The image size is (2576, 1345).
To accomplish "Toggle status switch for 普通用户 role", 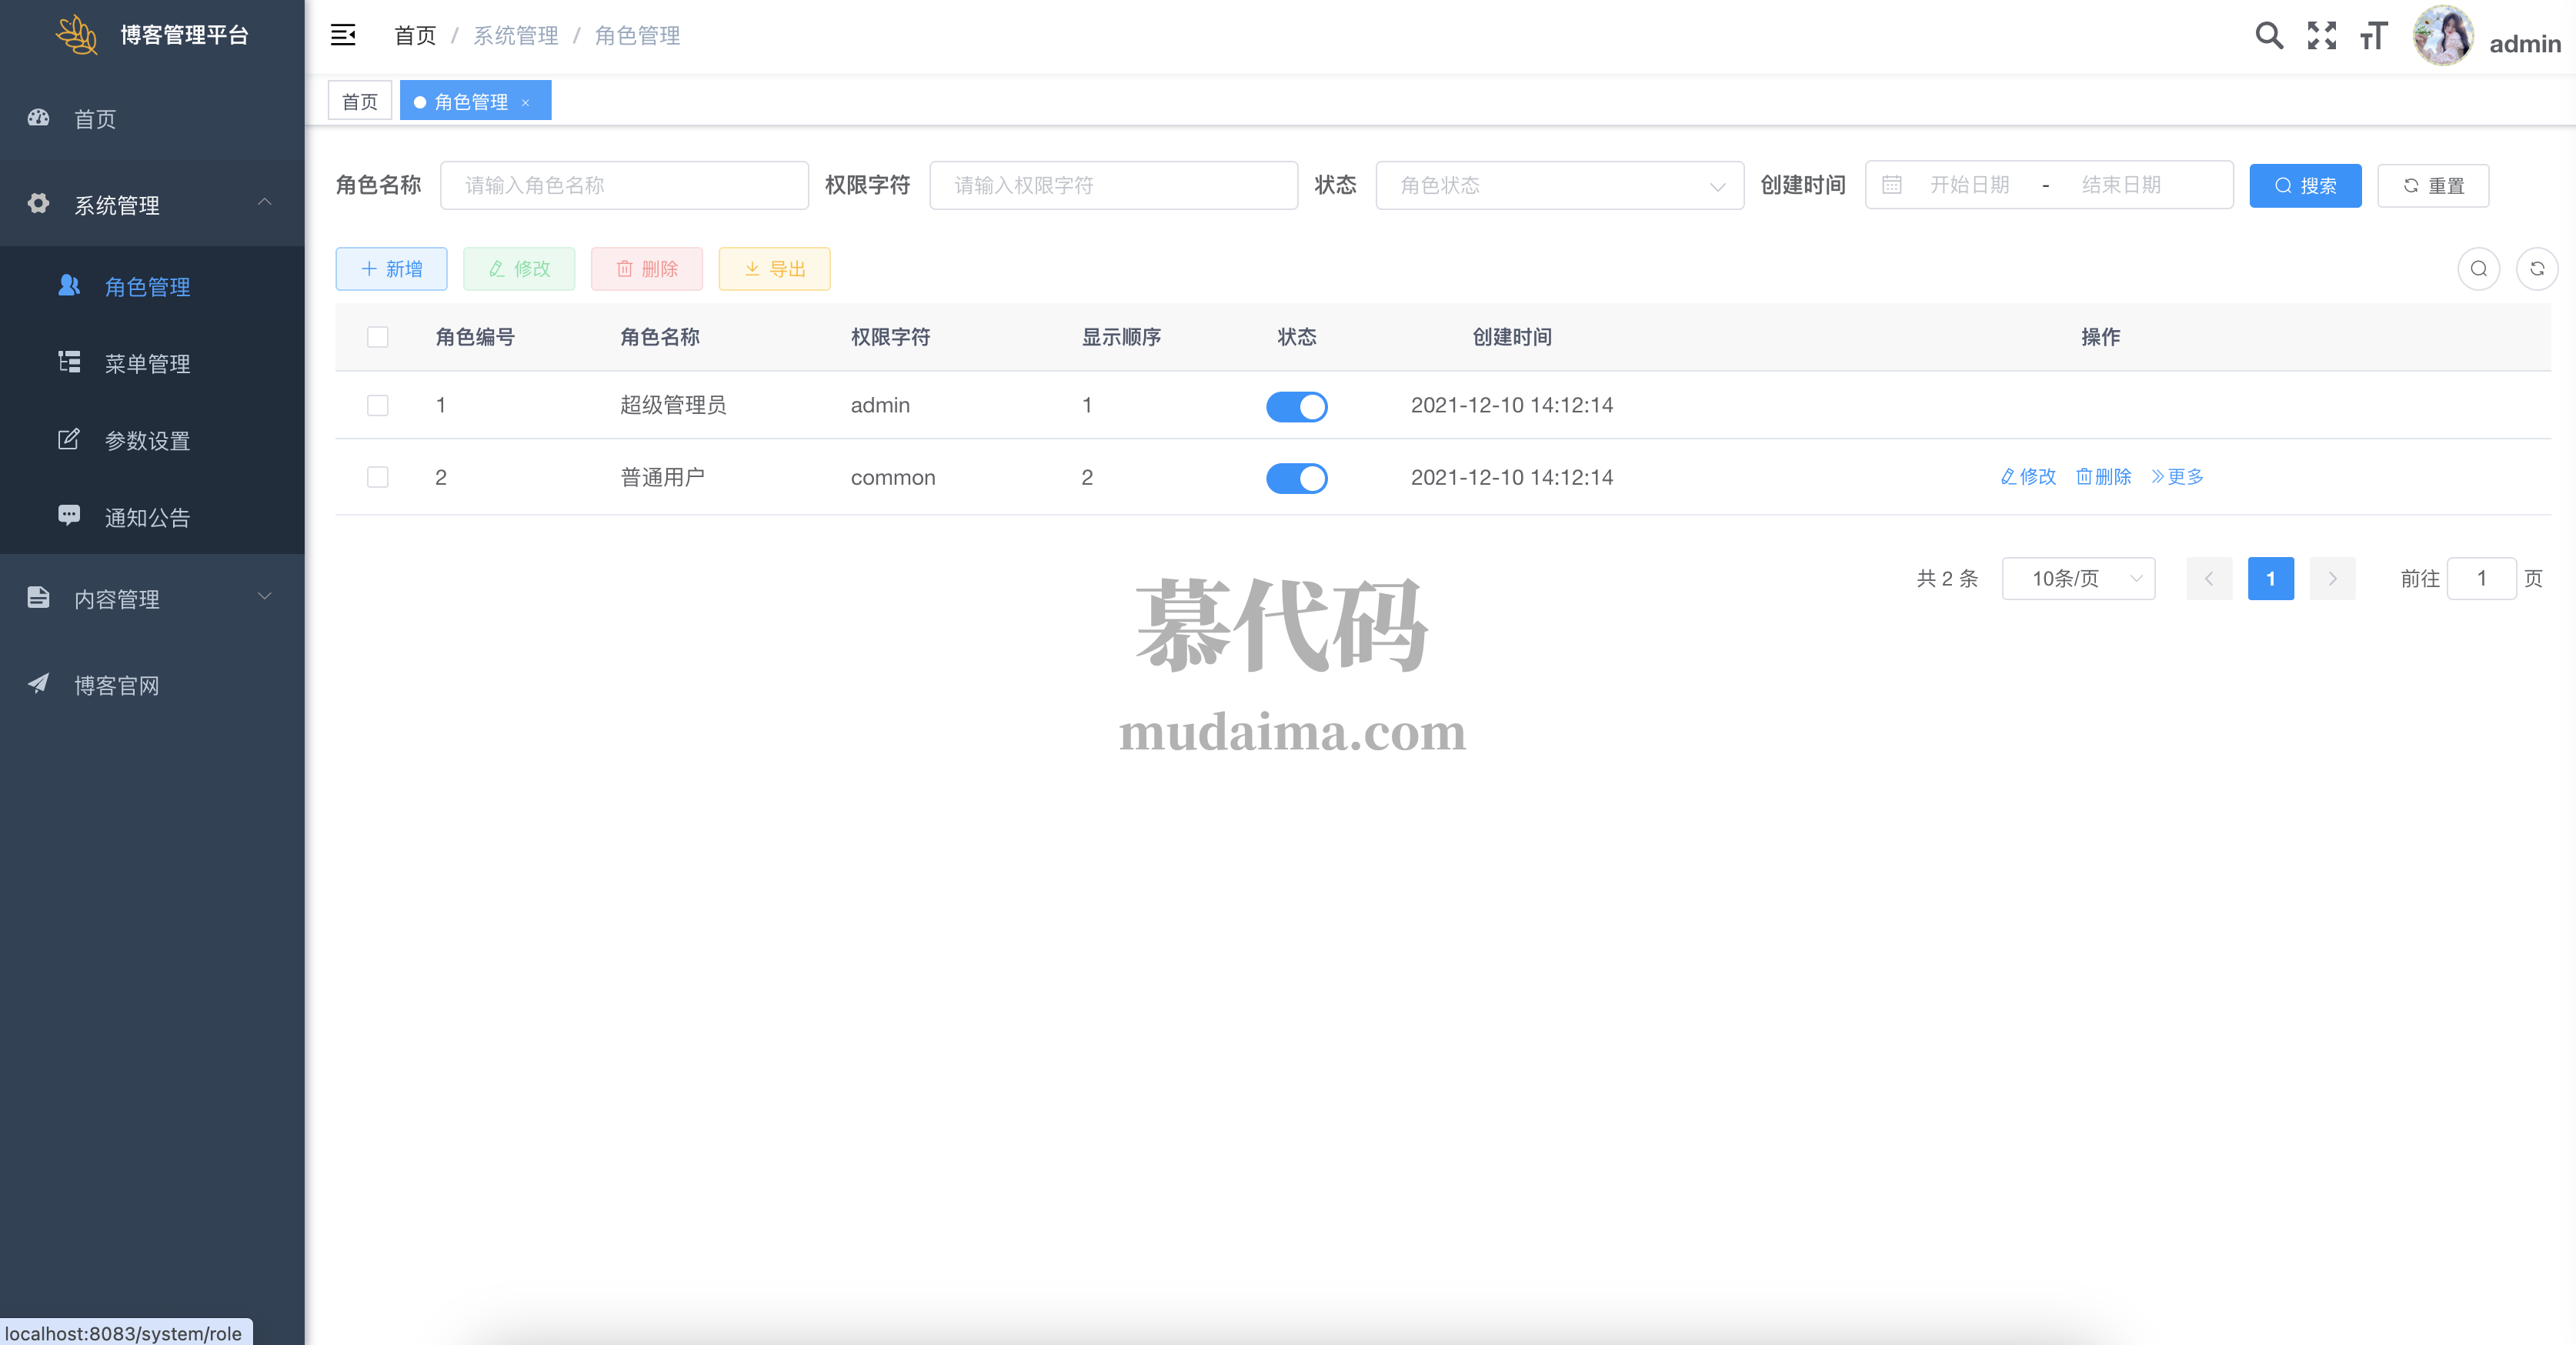I will [x=1296, y=479].
